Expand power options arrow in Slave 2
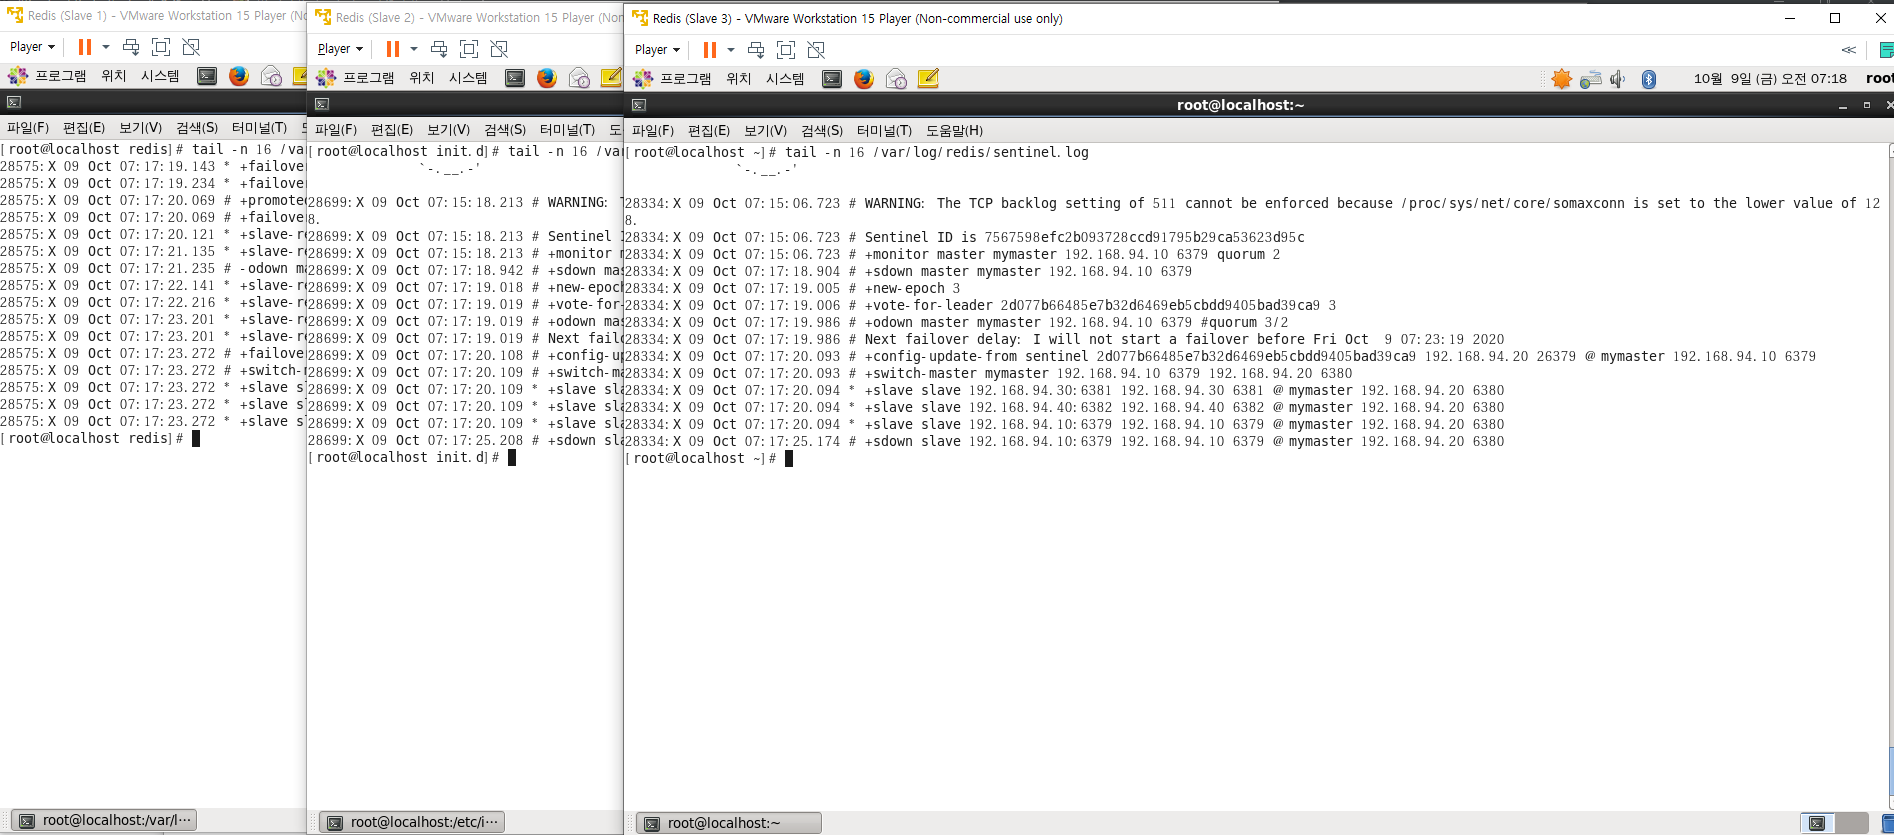This screenshot has width=1894, height=835. 414,49
